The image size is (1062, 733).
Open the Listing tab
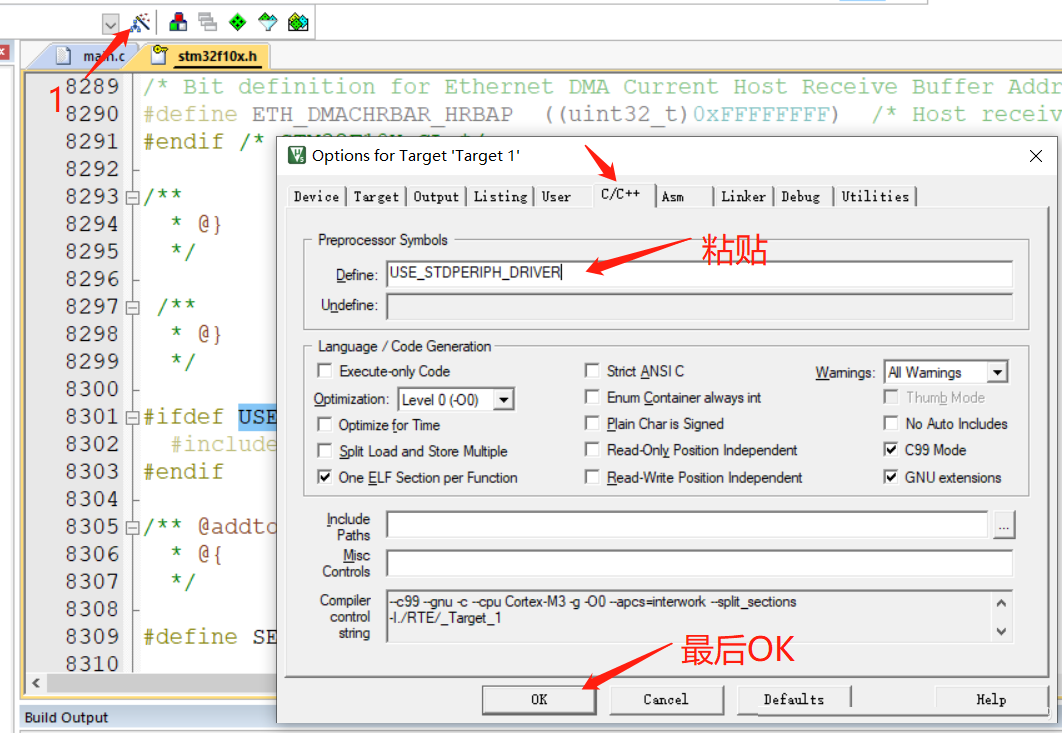point(501,196)
